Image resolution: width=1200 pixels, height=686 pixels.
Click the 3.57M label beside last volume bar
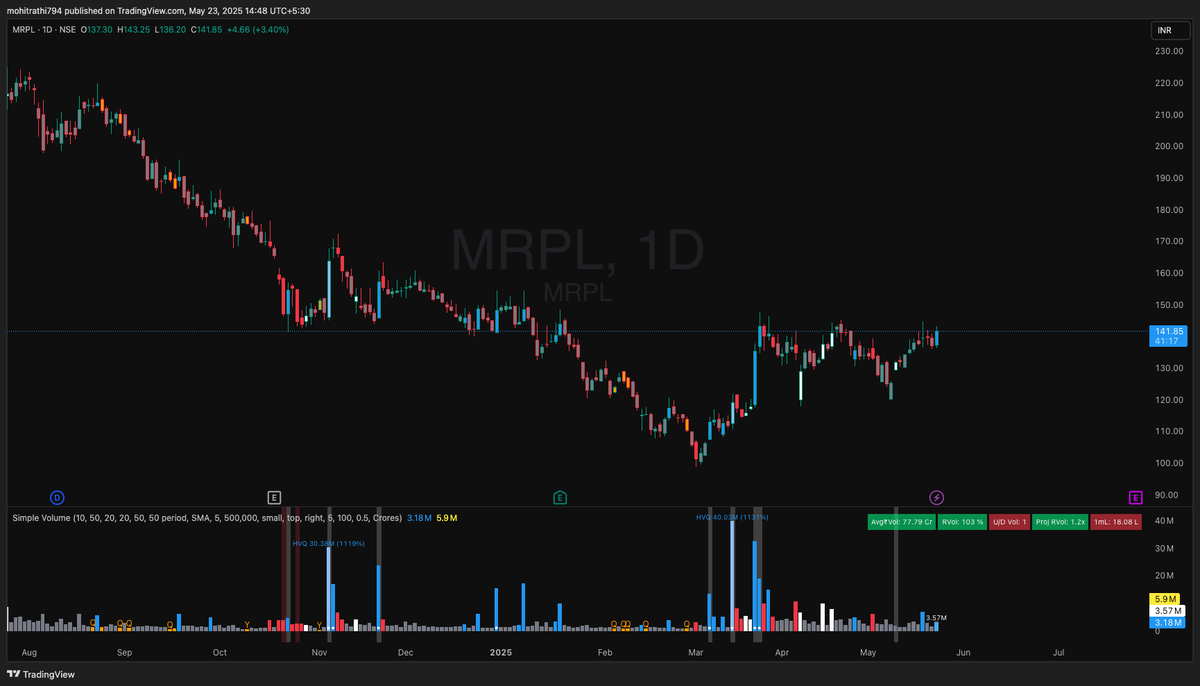[936, 618]
